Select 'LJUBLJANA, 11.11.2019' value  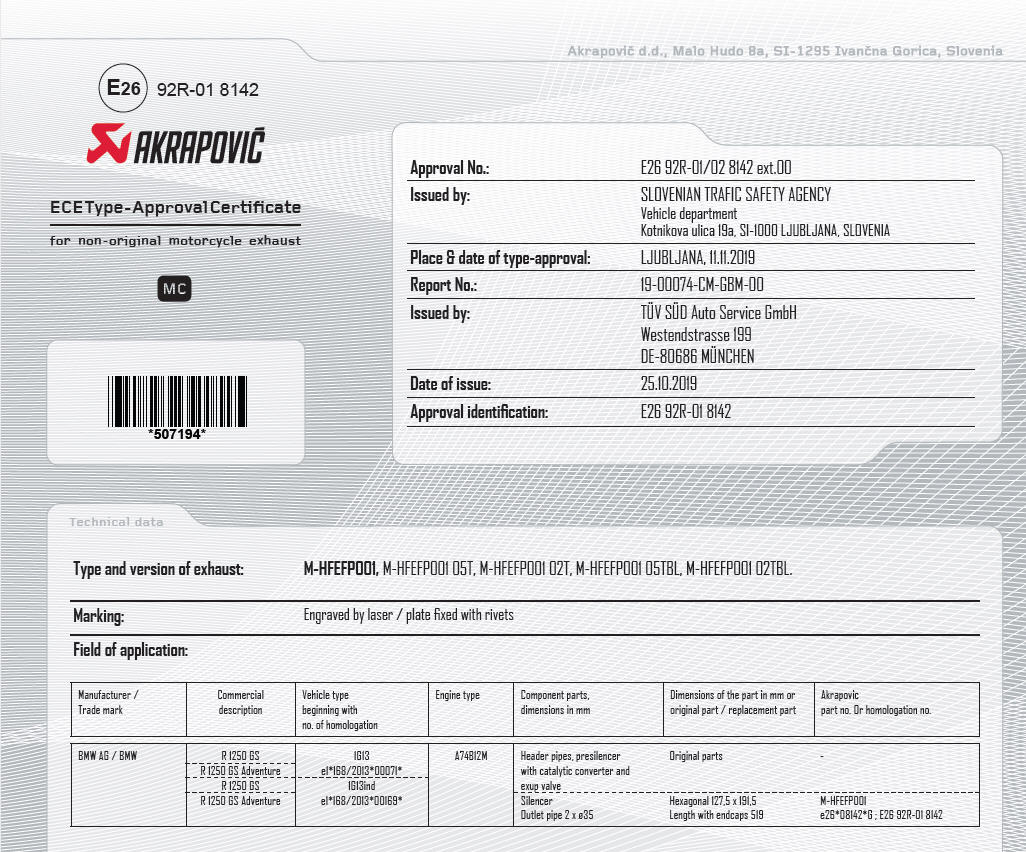pos(698,257)
